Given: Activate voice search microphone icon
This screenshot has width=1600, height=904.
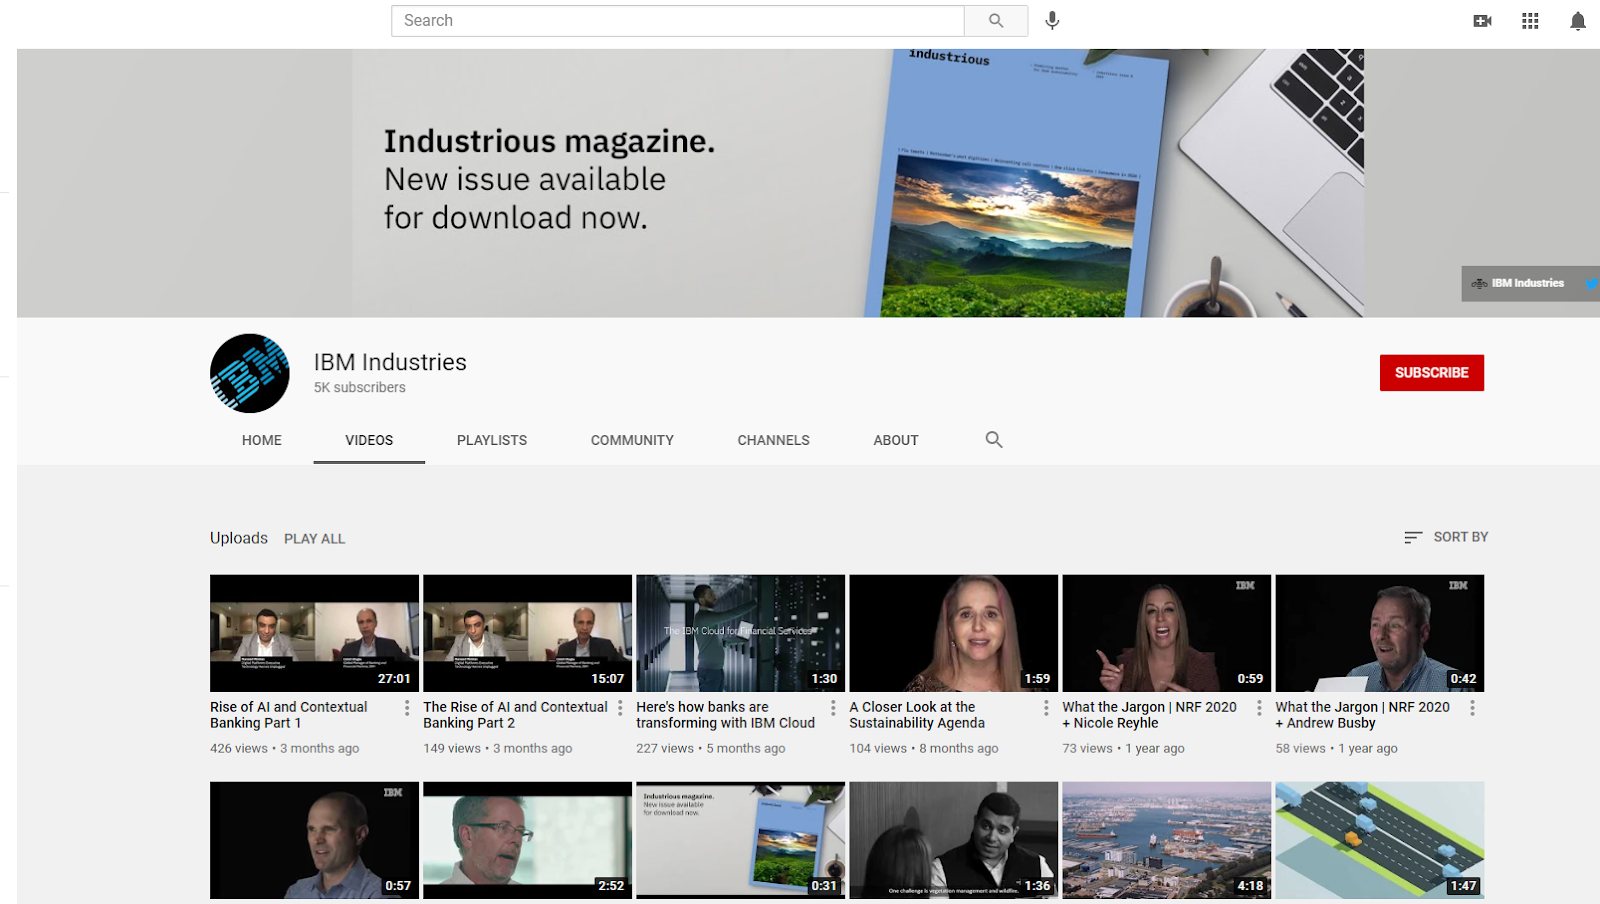Looking at the screenshot, I should tap(1052, 21).
